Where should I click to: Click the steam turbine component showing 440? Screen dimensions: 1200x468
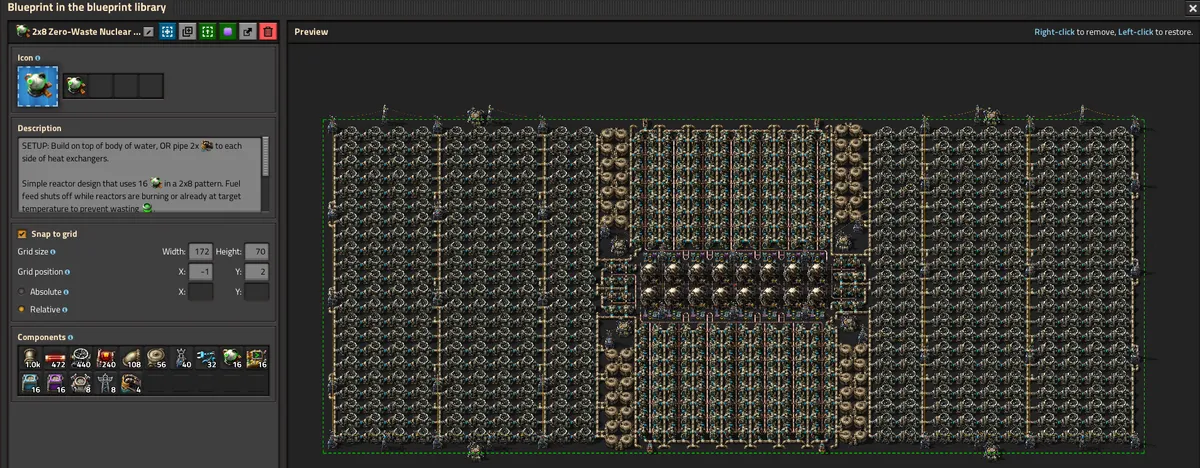[81, 359]
